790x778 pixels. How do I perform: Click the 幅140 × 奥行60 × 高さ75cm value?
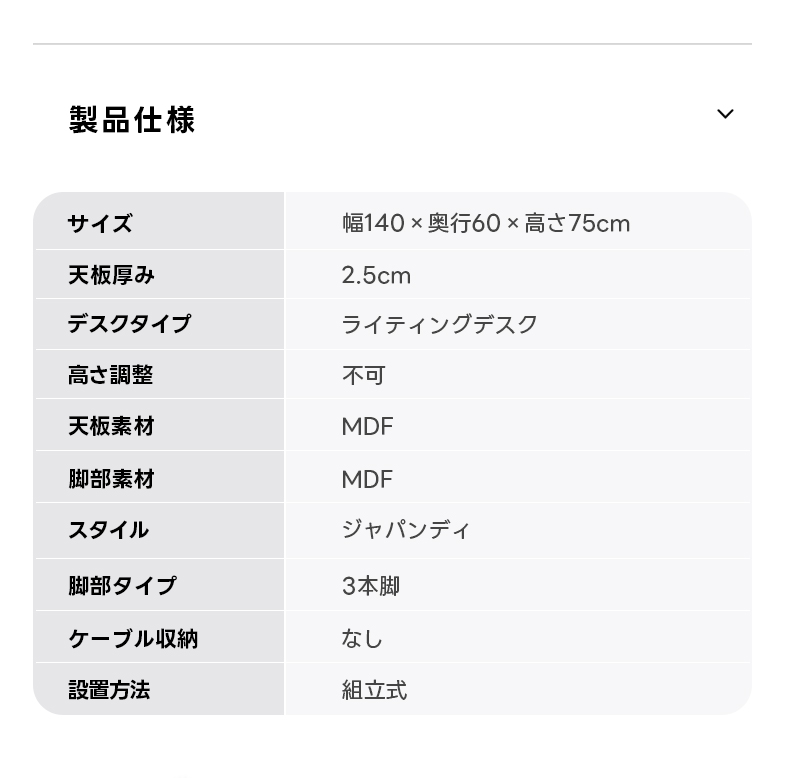486,223
